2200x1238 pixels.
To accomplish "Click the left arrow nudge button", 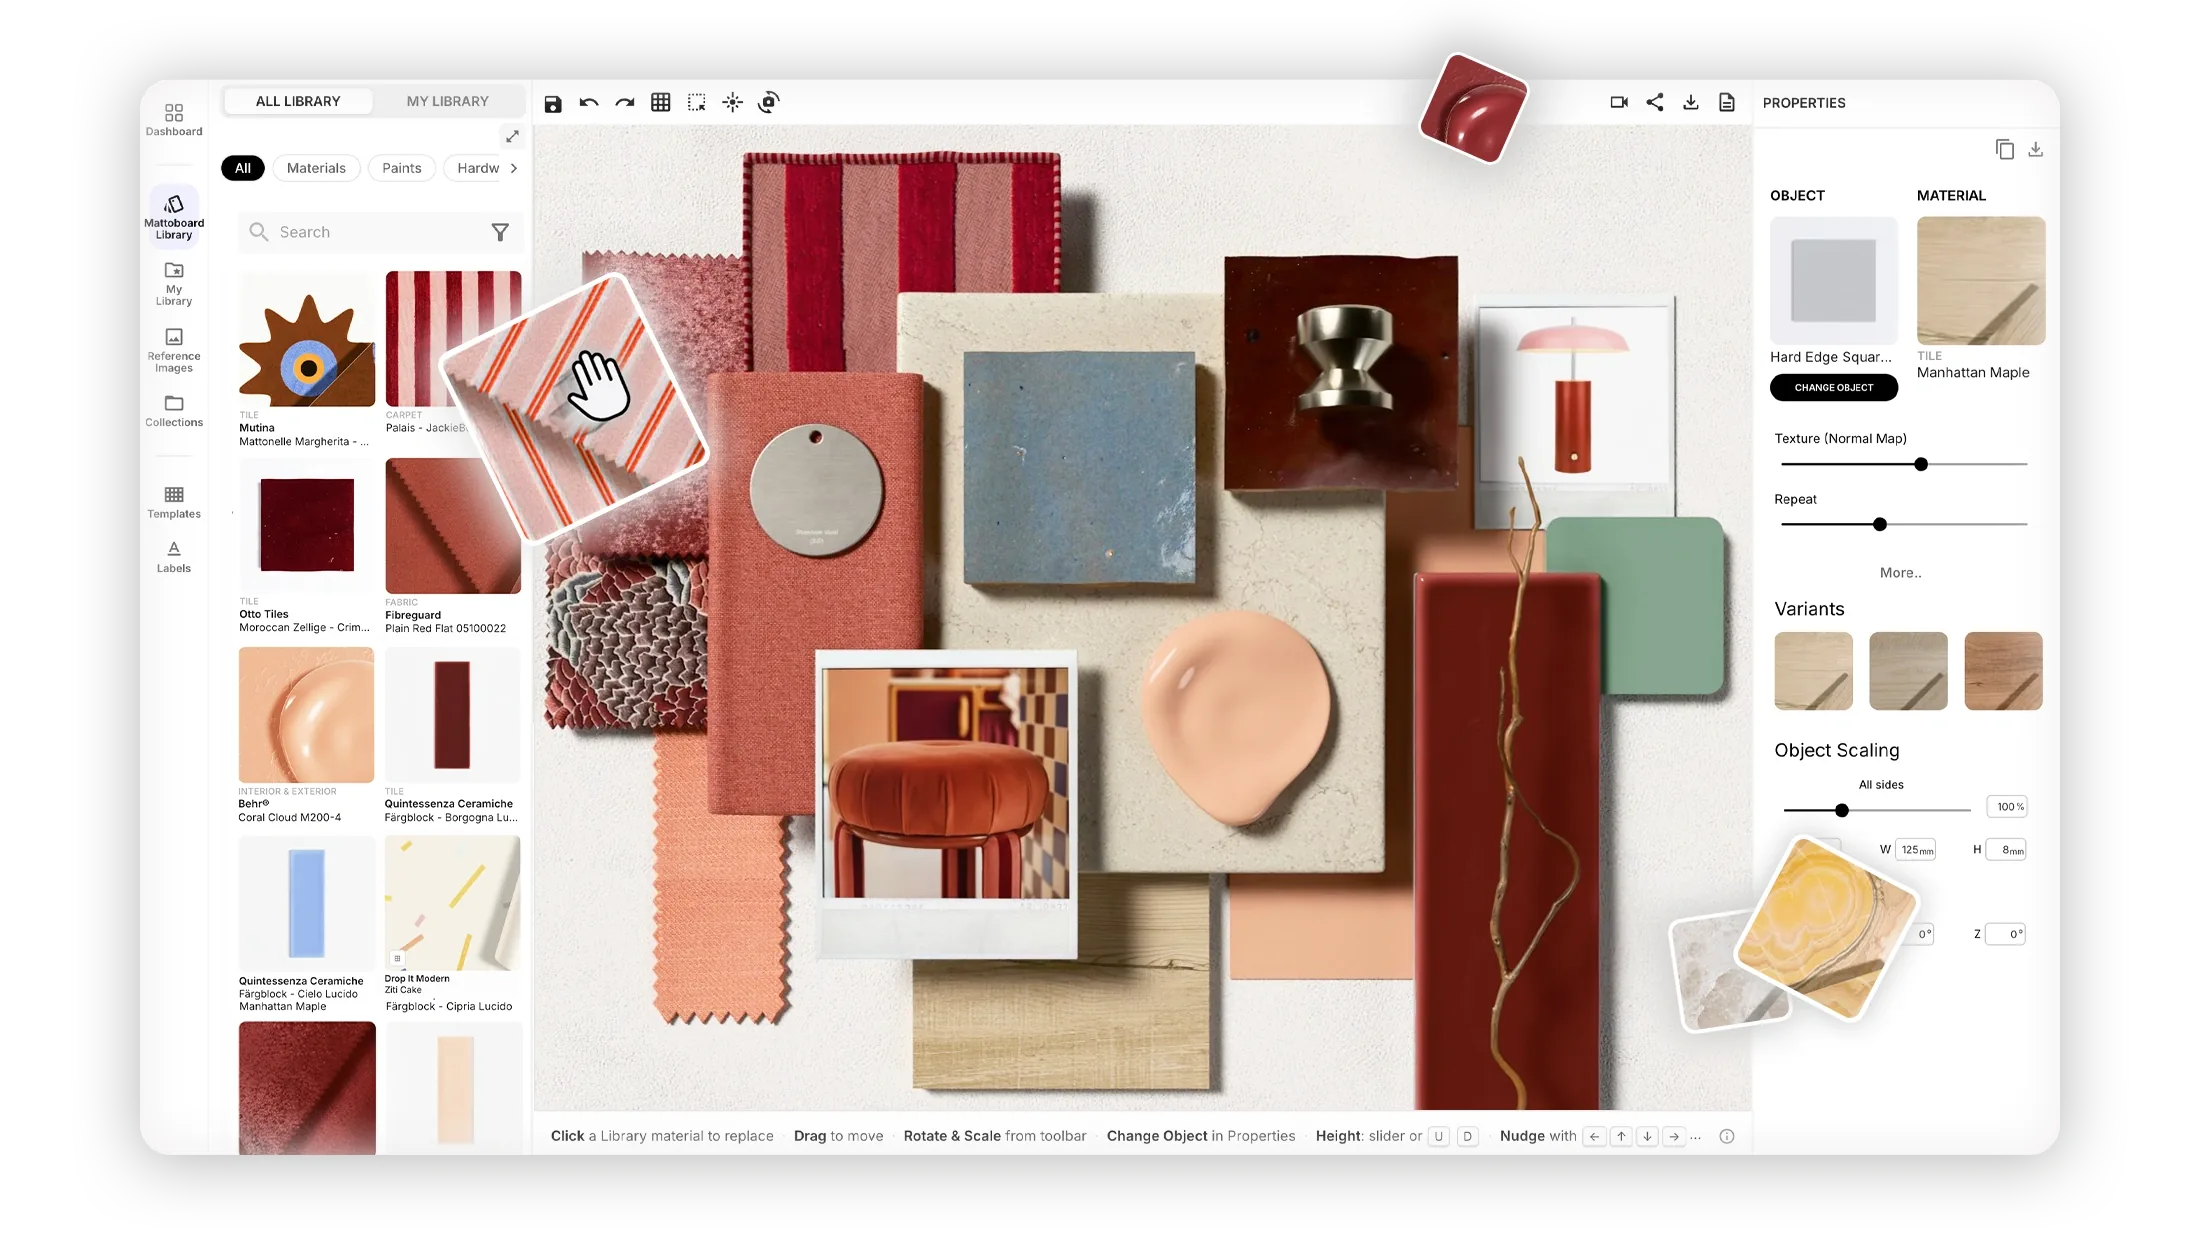I will tap(1595, 1136).
